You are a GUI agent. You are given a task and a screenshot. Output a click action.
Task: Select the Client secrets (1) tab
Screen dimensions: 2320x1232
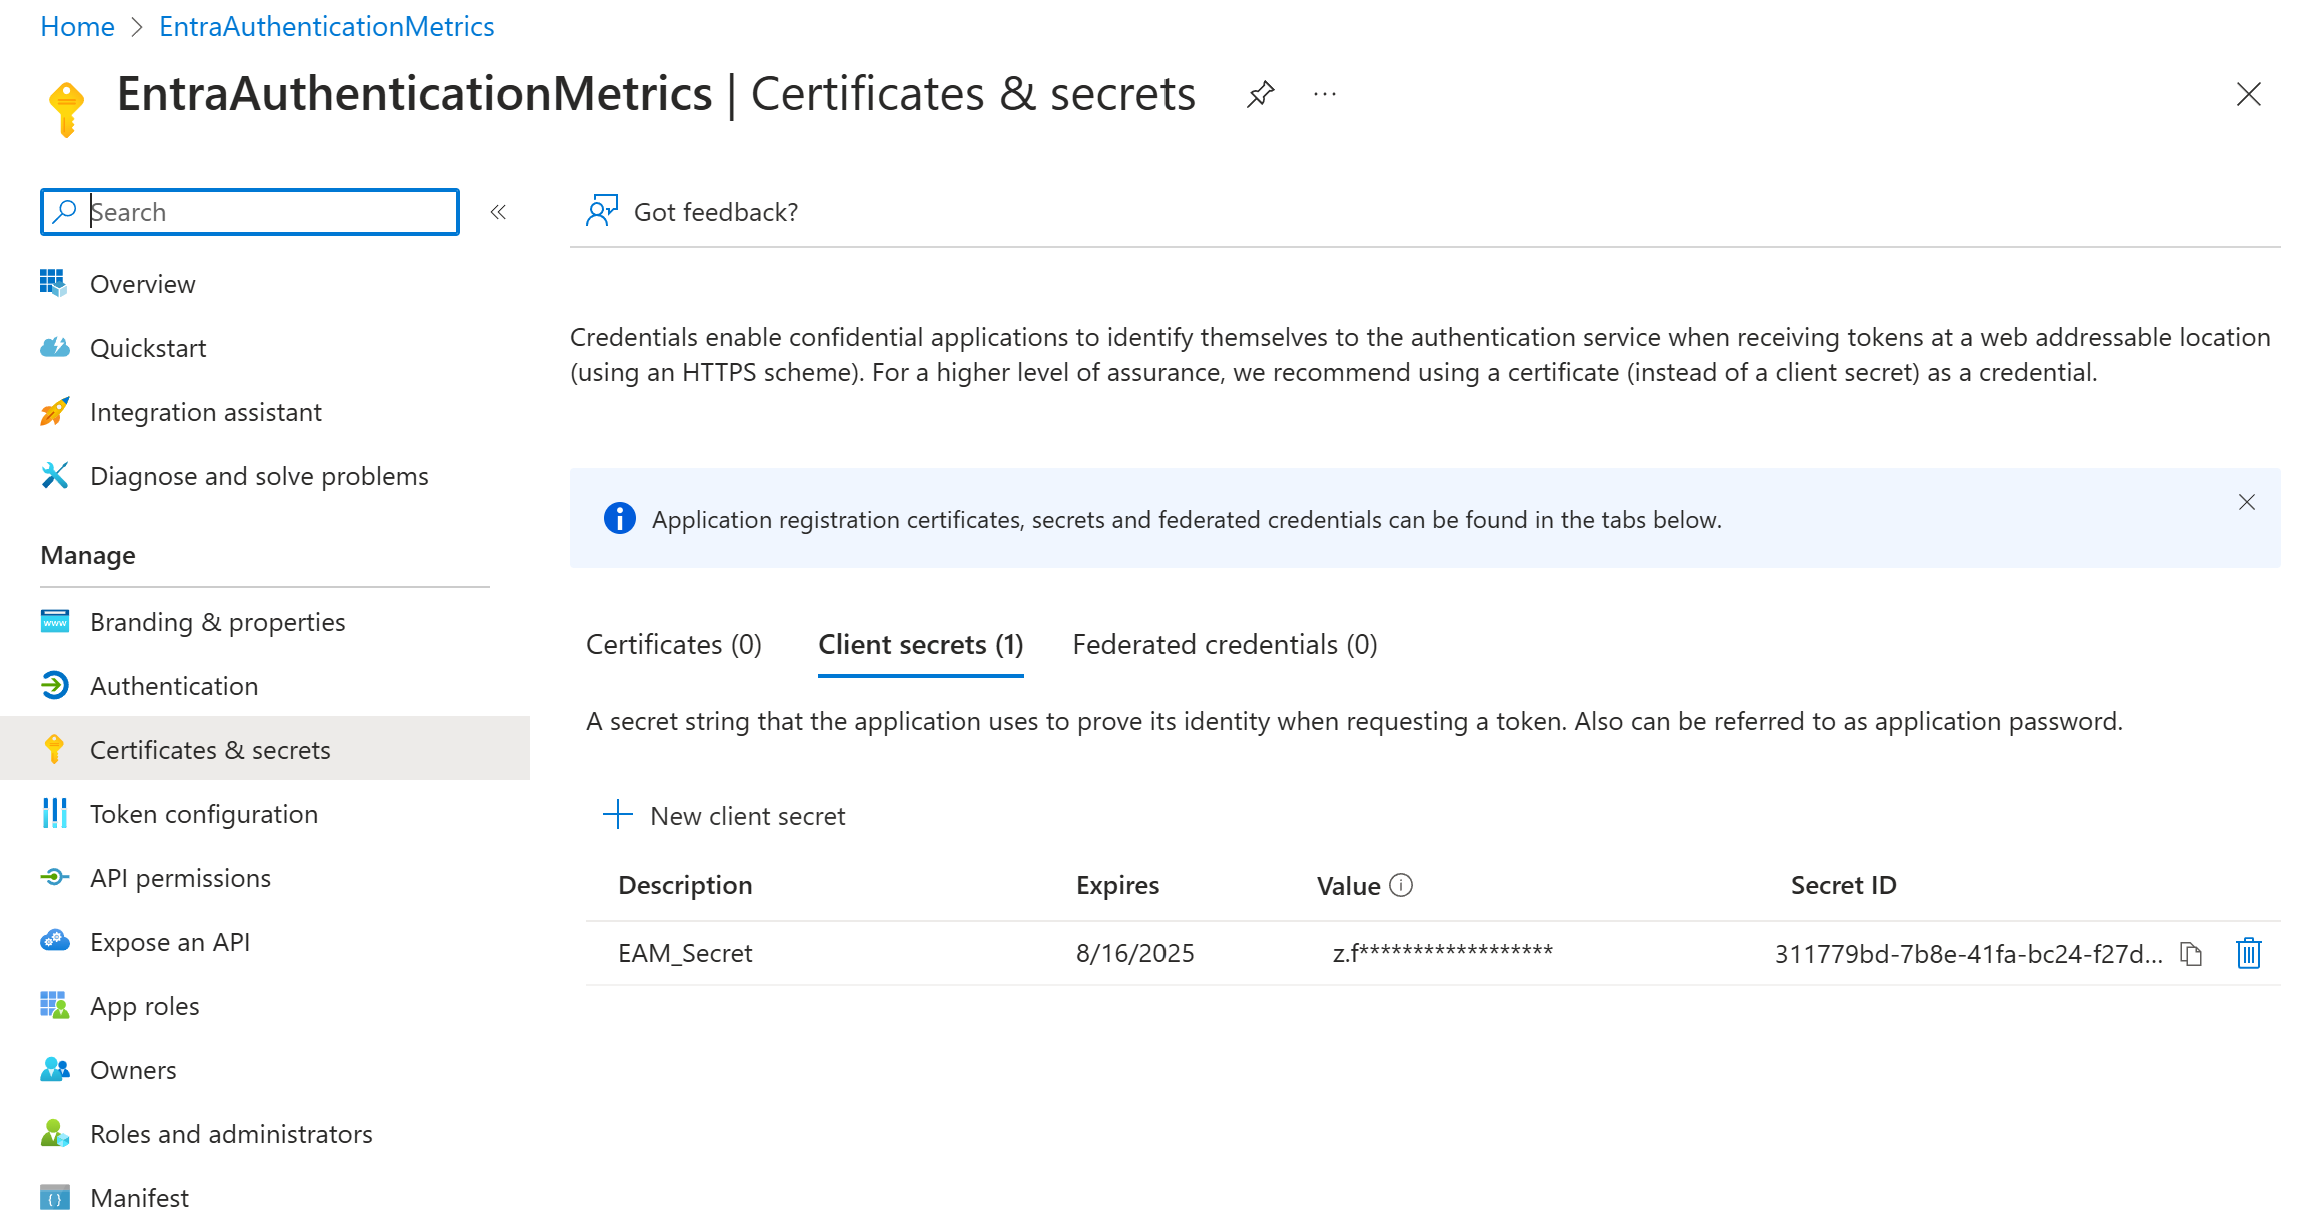click(920, 645)
